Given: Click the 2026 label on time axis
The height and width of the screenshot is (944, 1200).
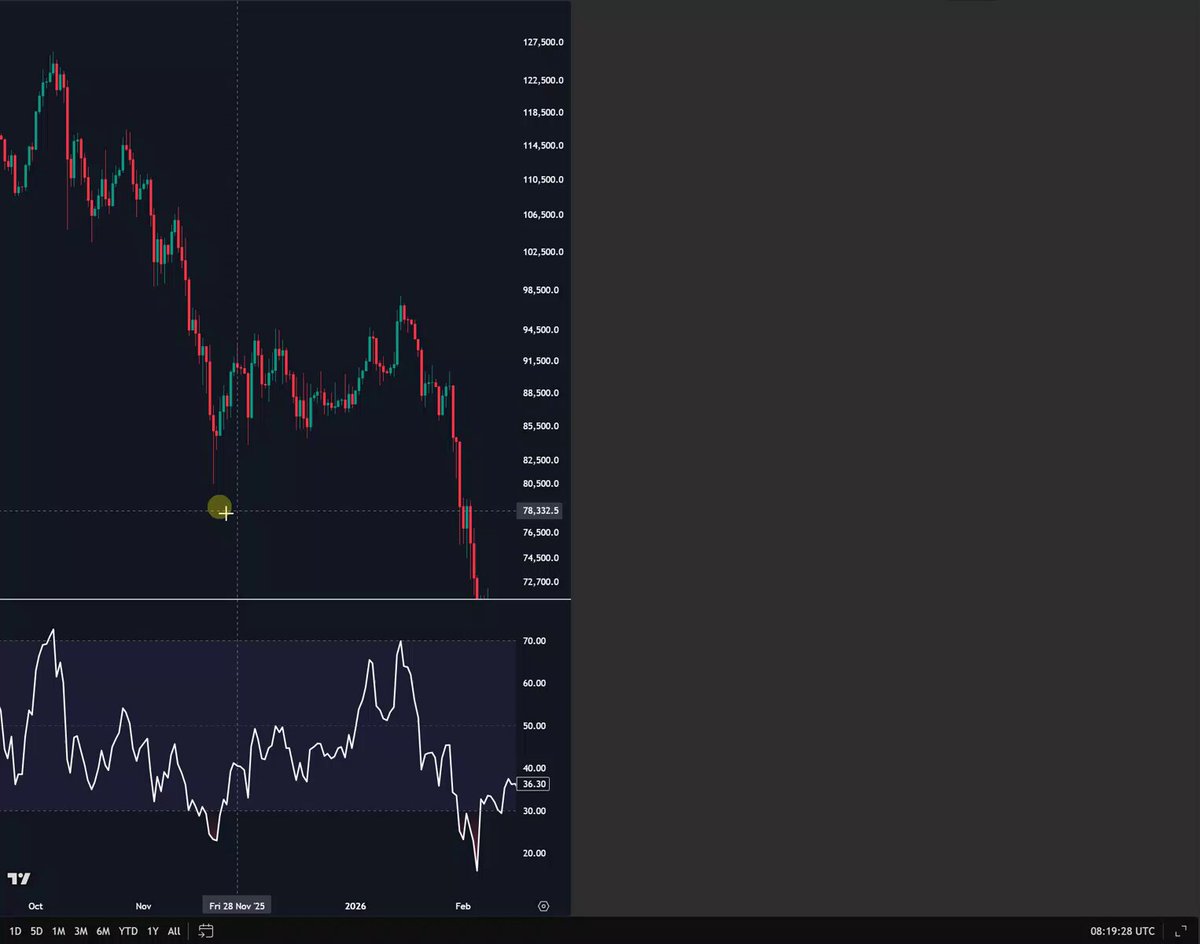Looking at the screenshot, I should 355,906.
